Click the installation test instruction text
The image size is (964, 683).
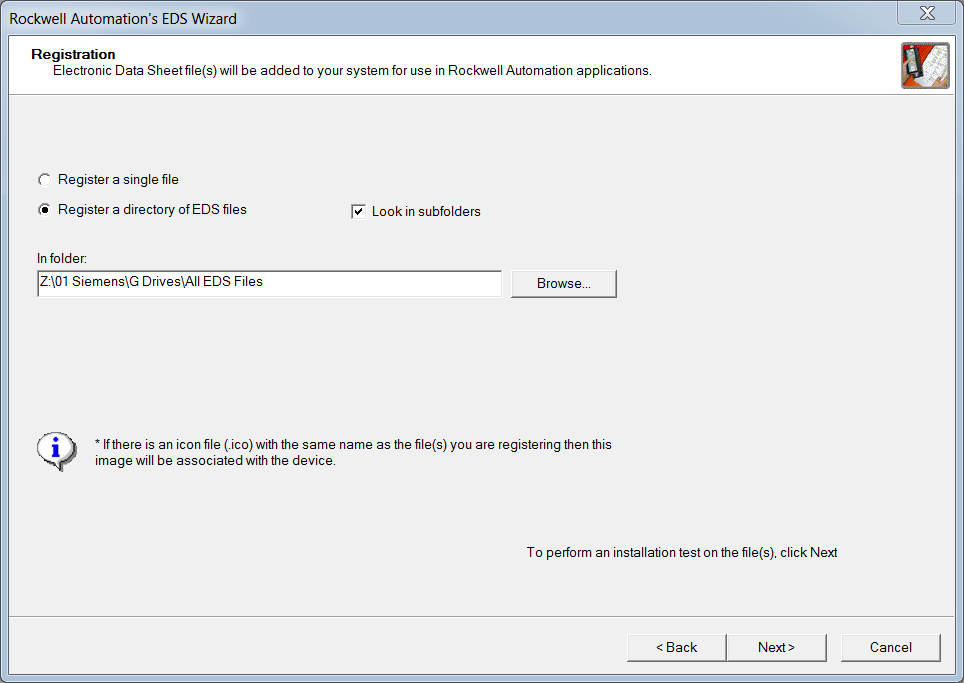[681, 552]
